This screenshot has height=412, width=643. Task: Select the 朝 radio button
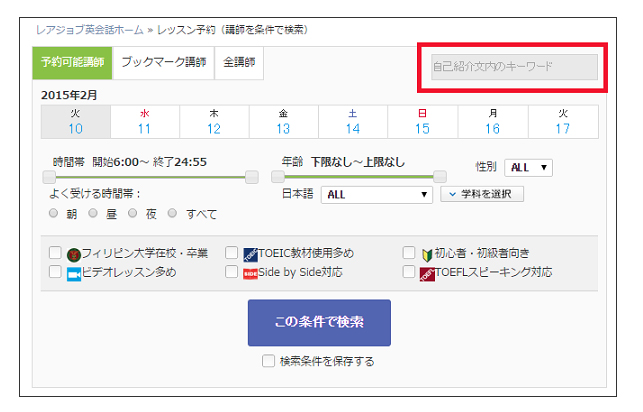point(53,213)
